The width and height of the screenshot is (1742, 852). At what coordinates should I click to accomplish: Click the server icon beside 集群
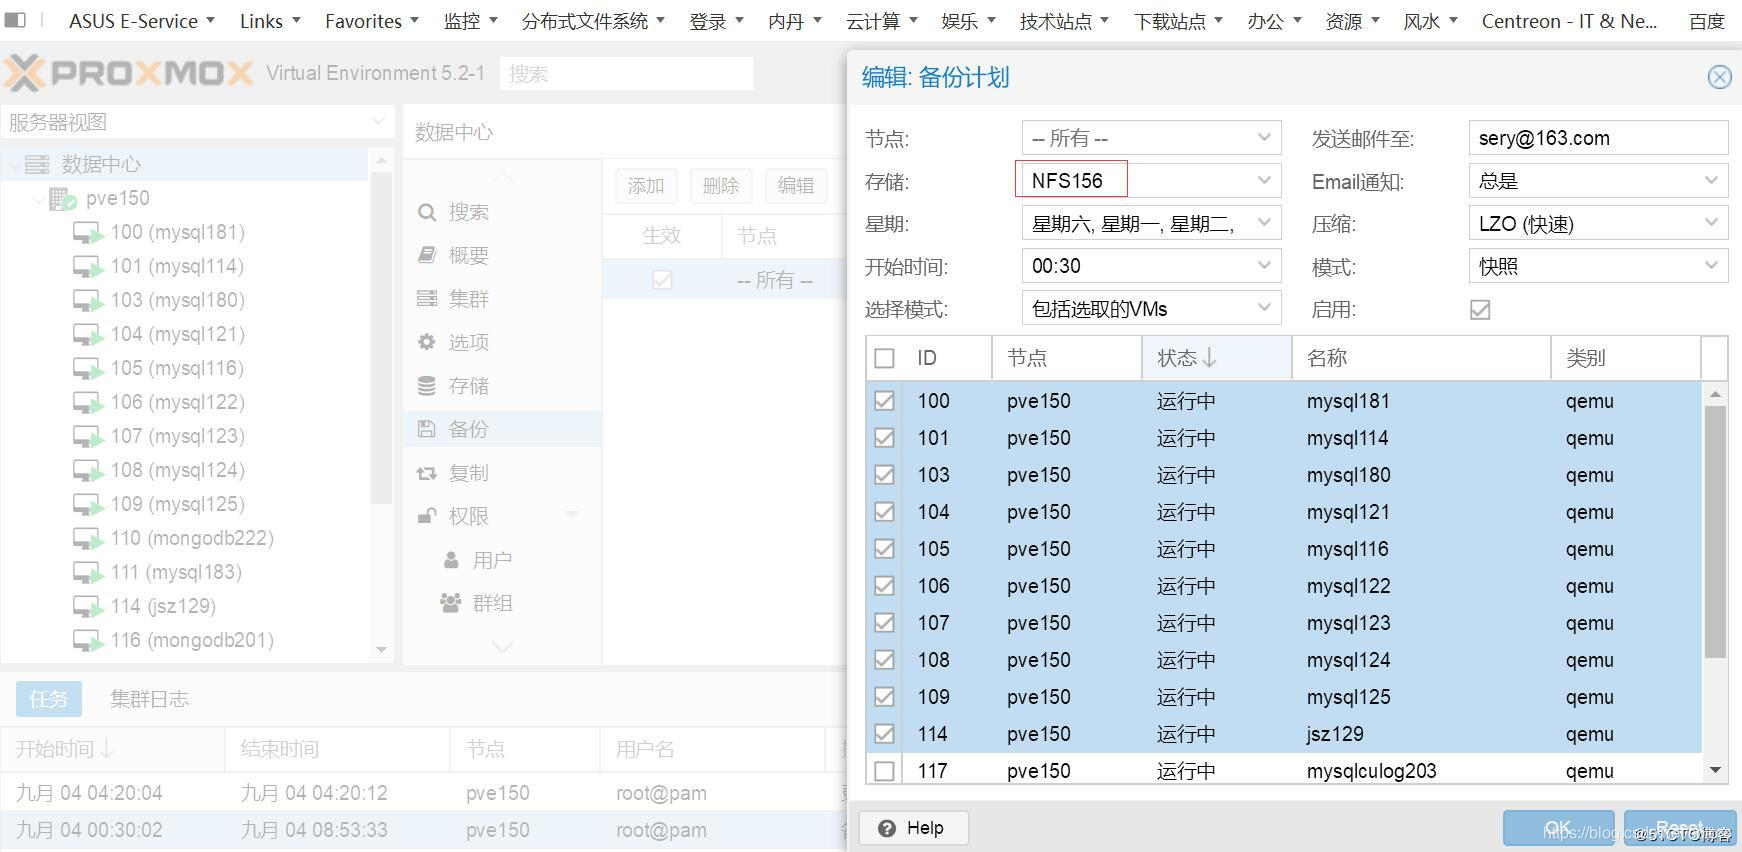click(427, 298)
